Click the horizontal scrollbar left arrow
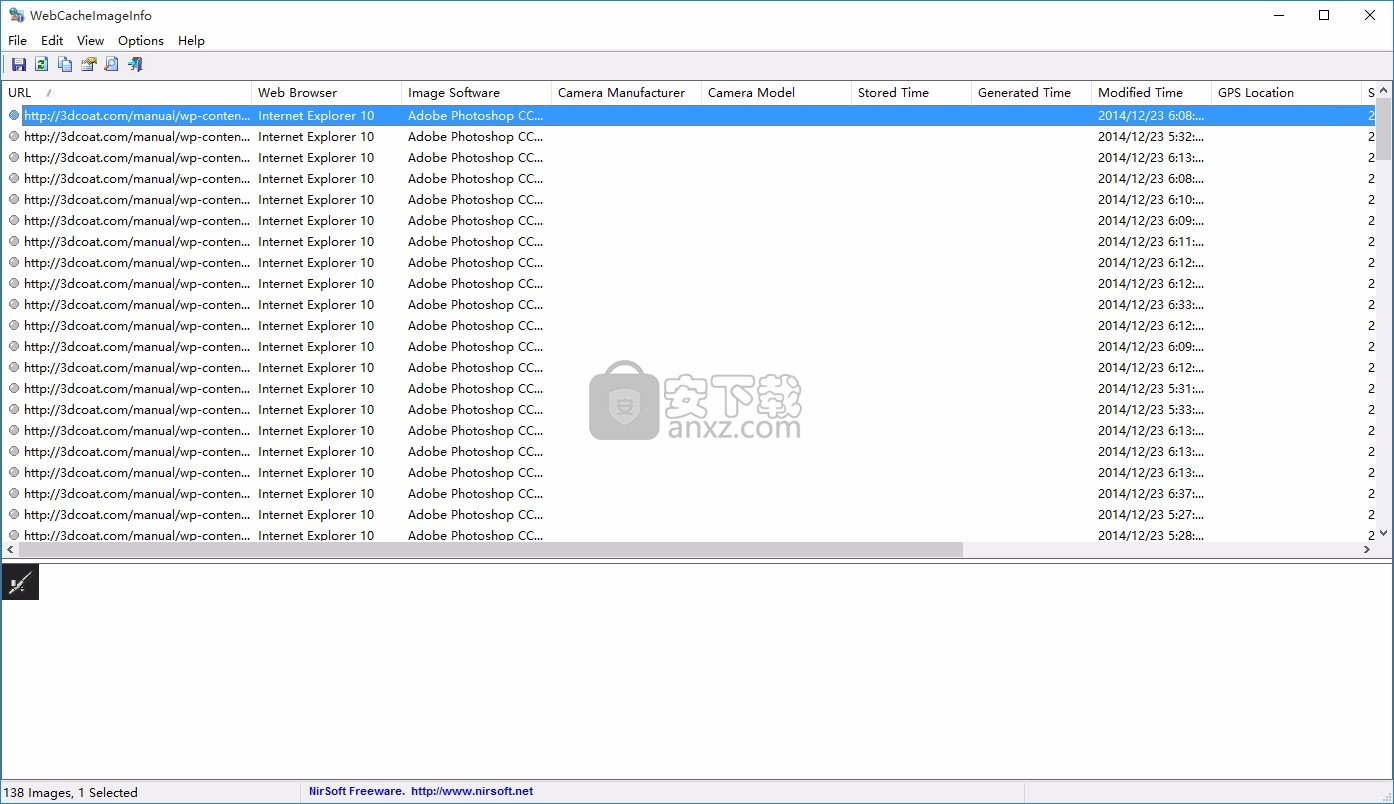 (x=10, y=550)
